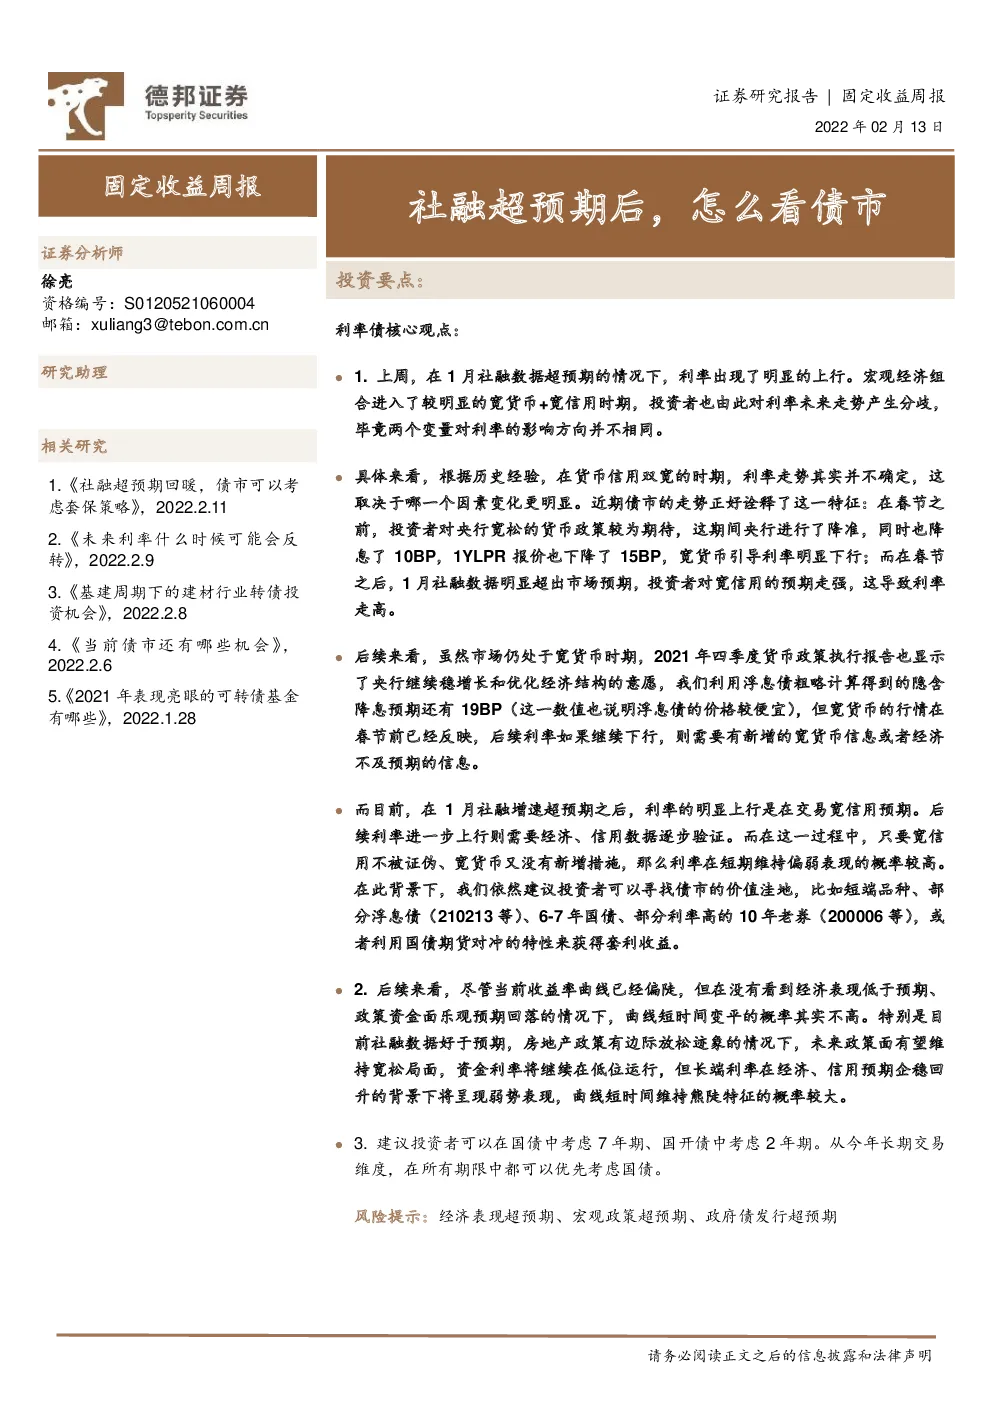The image size is (992, 1403).
Task: Open related report 社融超预期回暖，债市可以考虑套保策略
Action: tap(173, 496)
